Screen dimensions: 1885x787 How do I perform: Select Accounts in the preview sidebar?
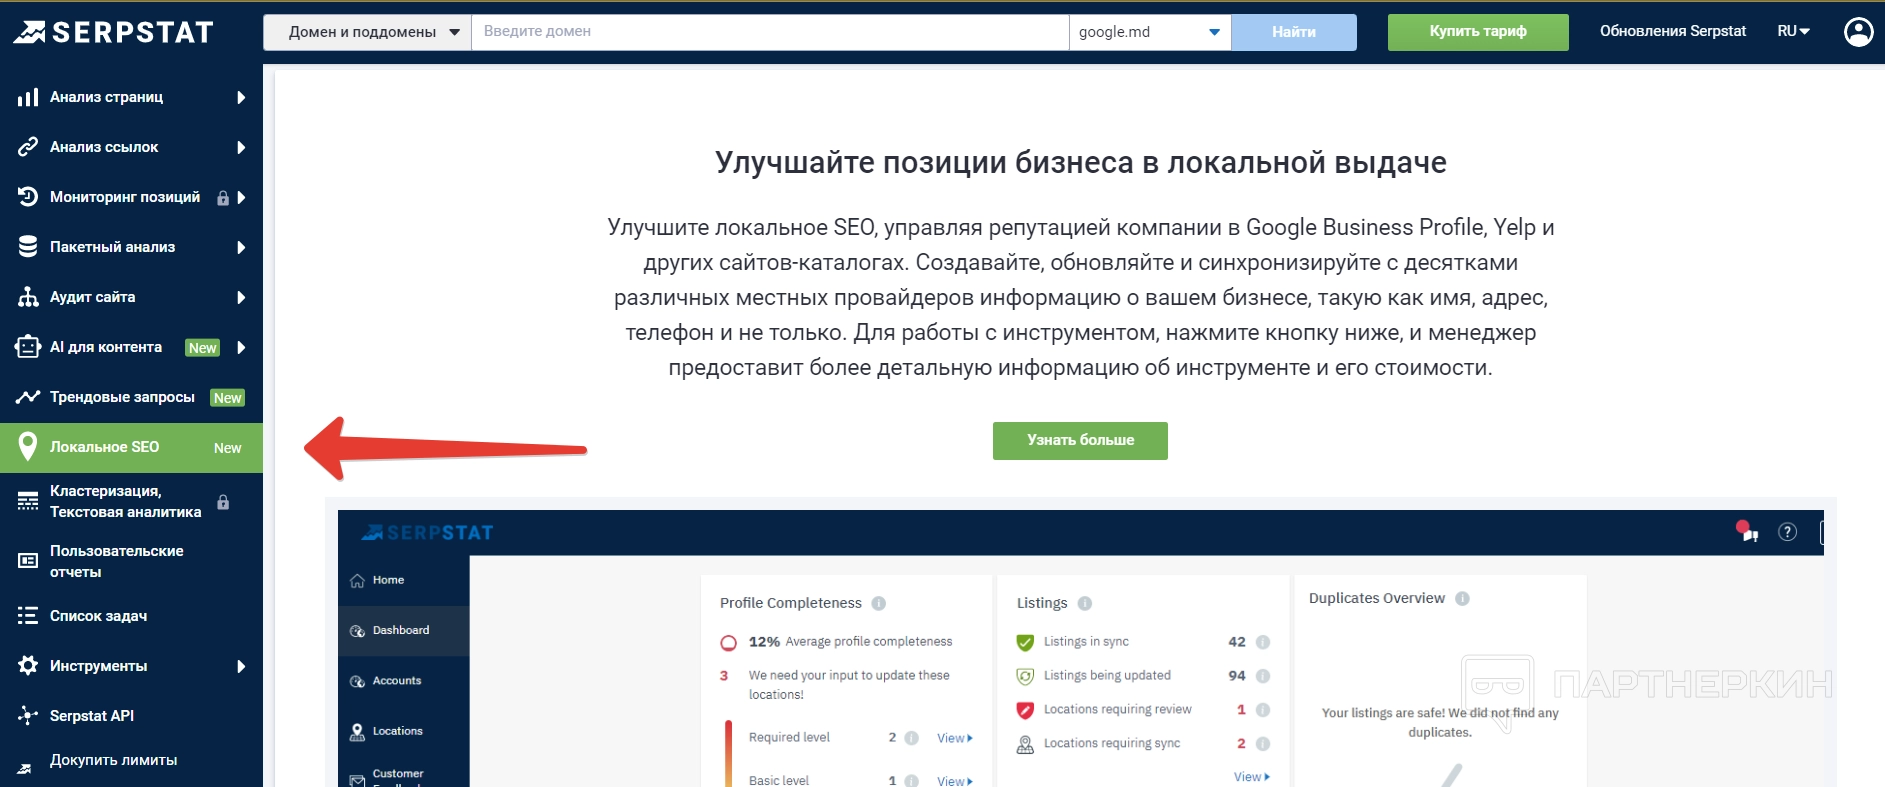click(403, 681)
